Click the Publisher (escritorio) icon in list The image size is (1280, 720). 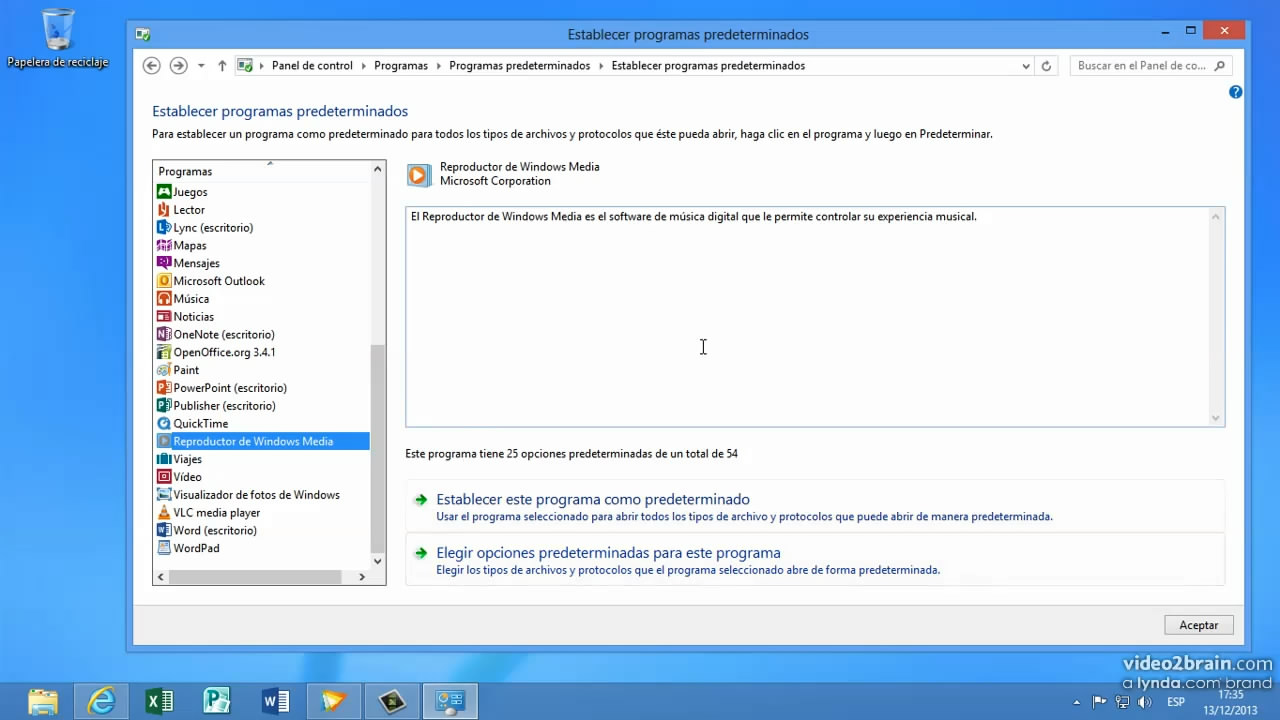coord(165,406)
